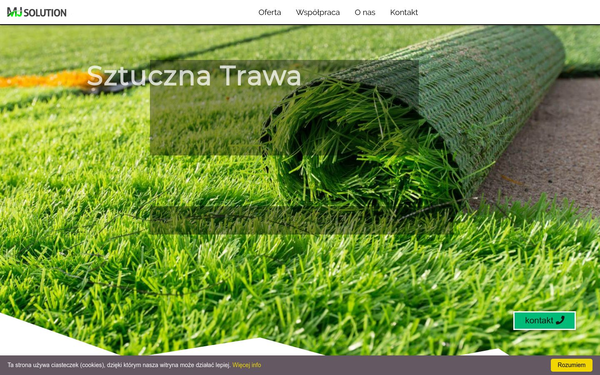Click the SOLUTION word in the logo
The height and width of the screenshot is (375, 600).
click(x=45, y=13)
